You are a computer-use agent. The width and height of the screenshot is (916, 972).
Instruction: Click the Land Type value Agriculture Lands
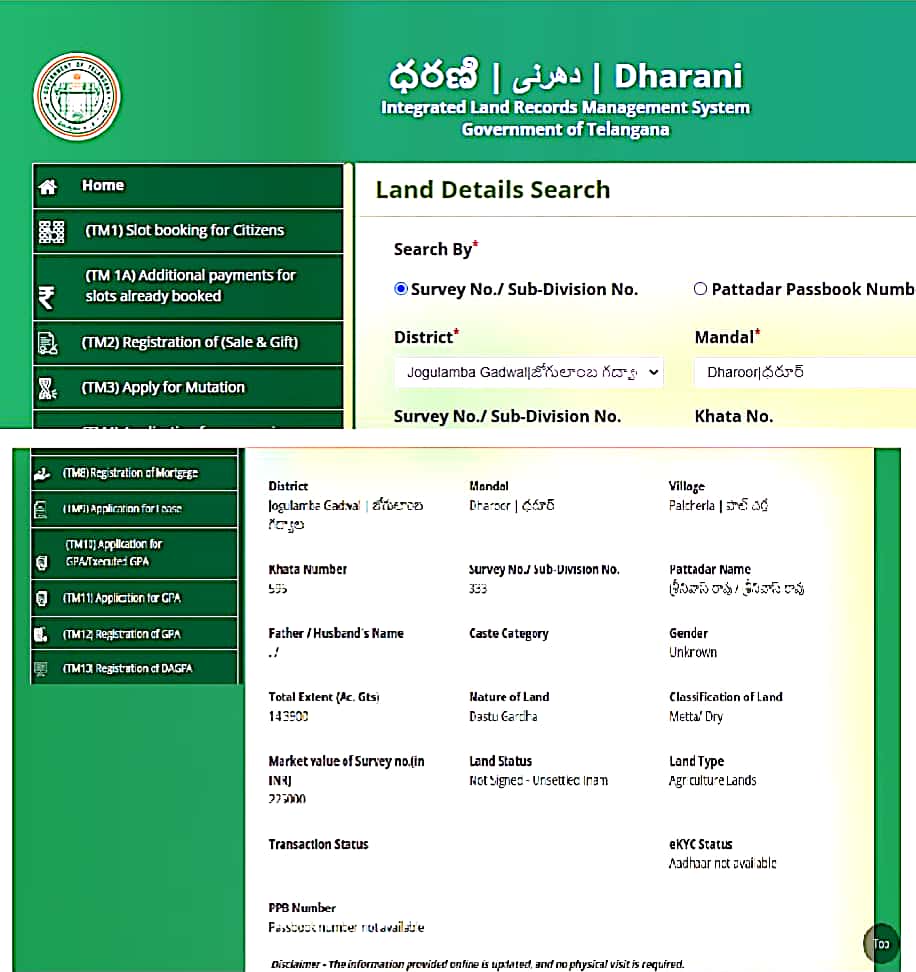coord(713,780)
